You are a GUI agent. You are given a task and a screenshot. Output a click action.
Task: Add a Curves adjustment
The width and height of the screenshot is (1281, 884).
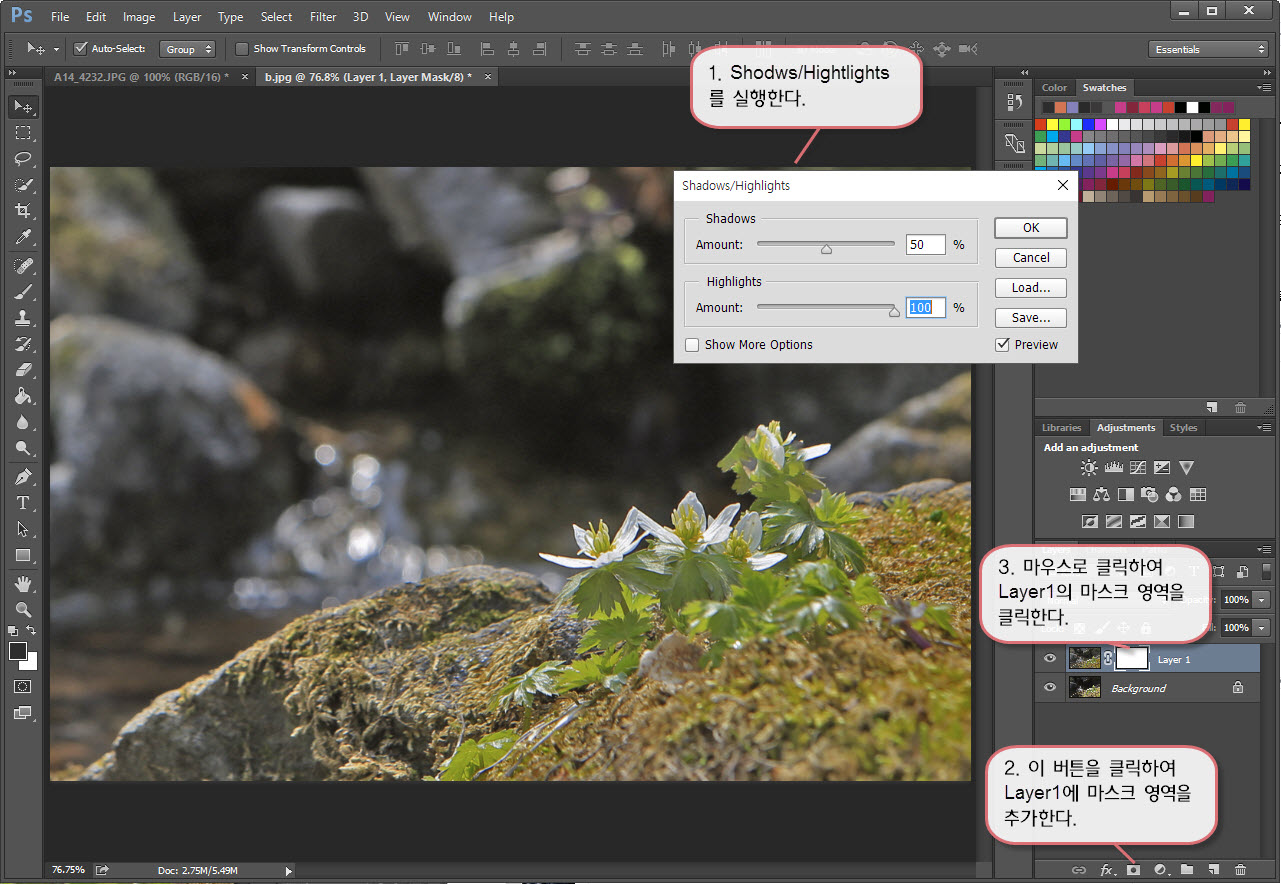pos(1137,468)
